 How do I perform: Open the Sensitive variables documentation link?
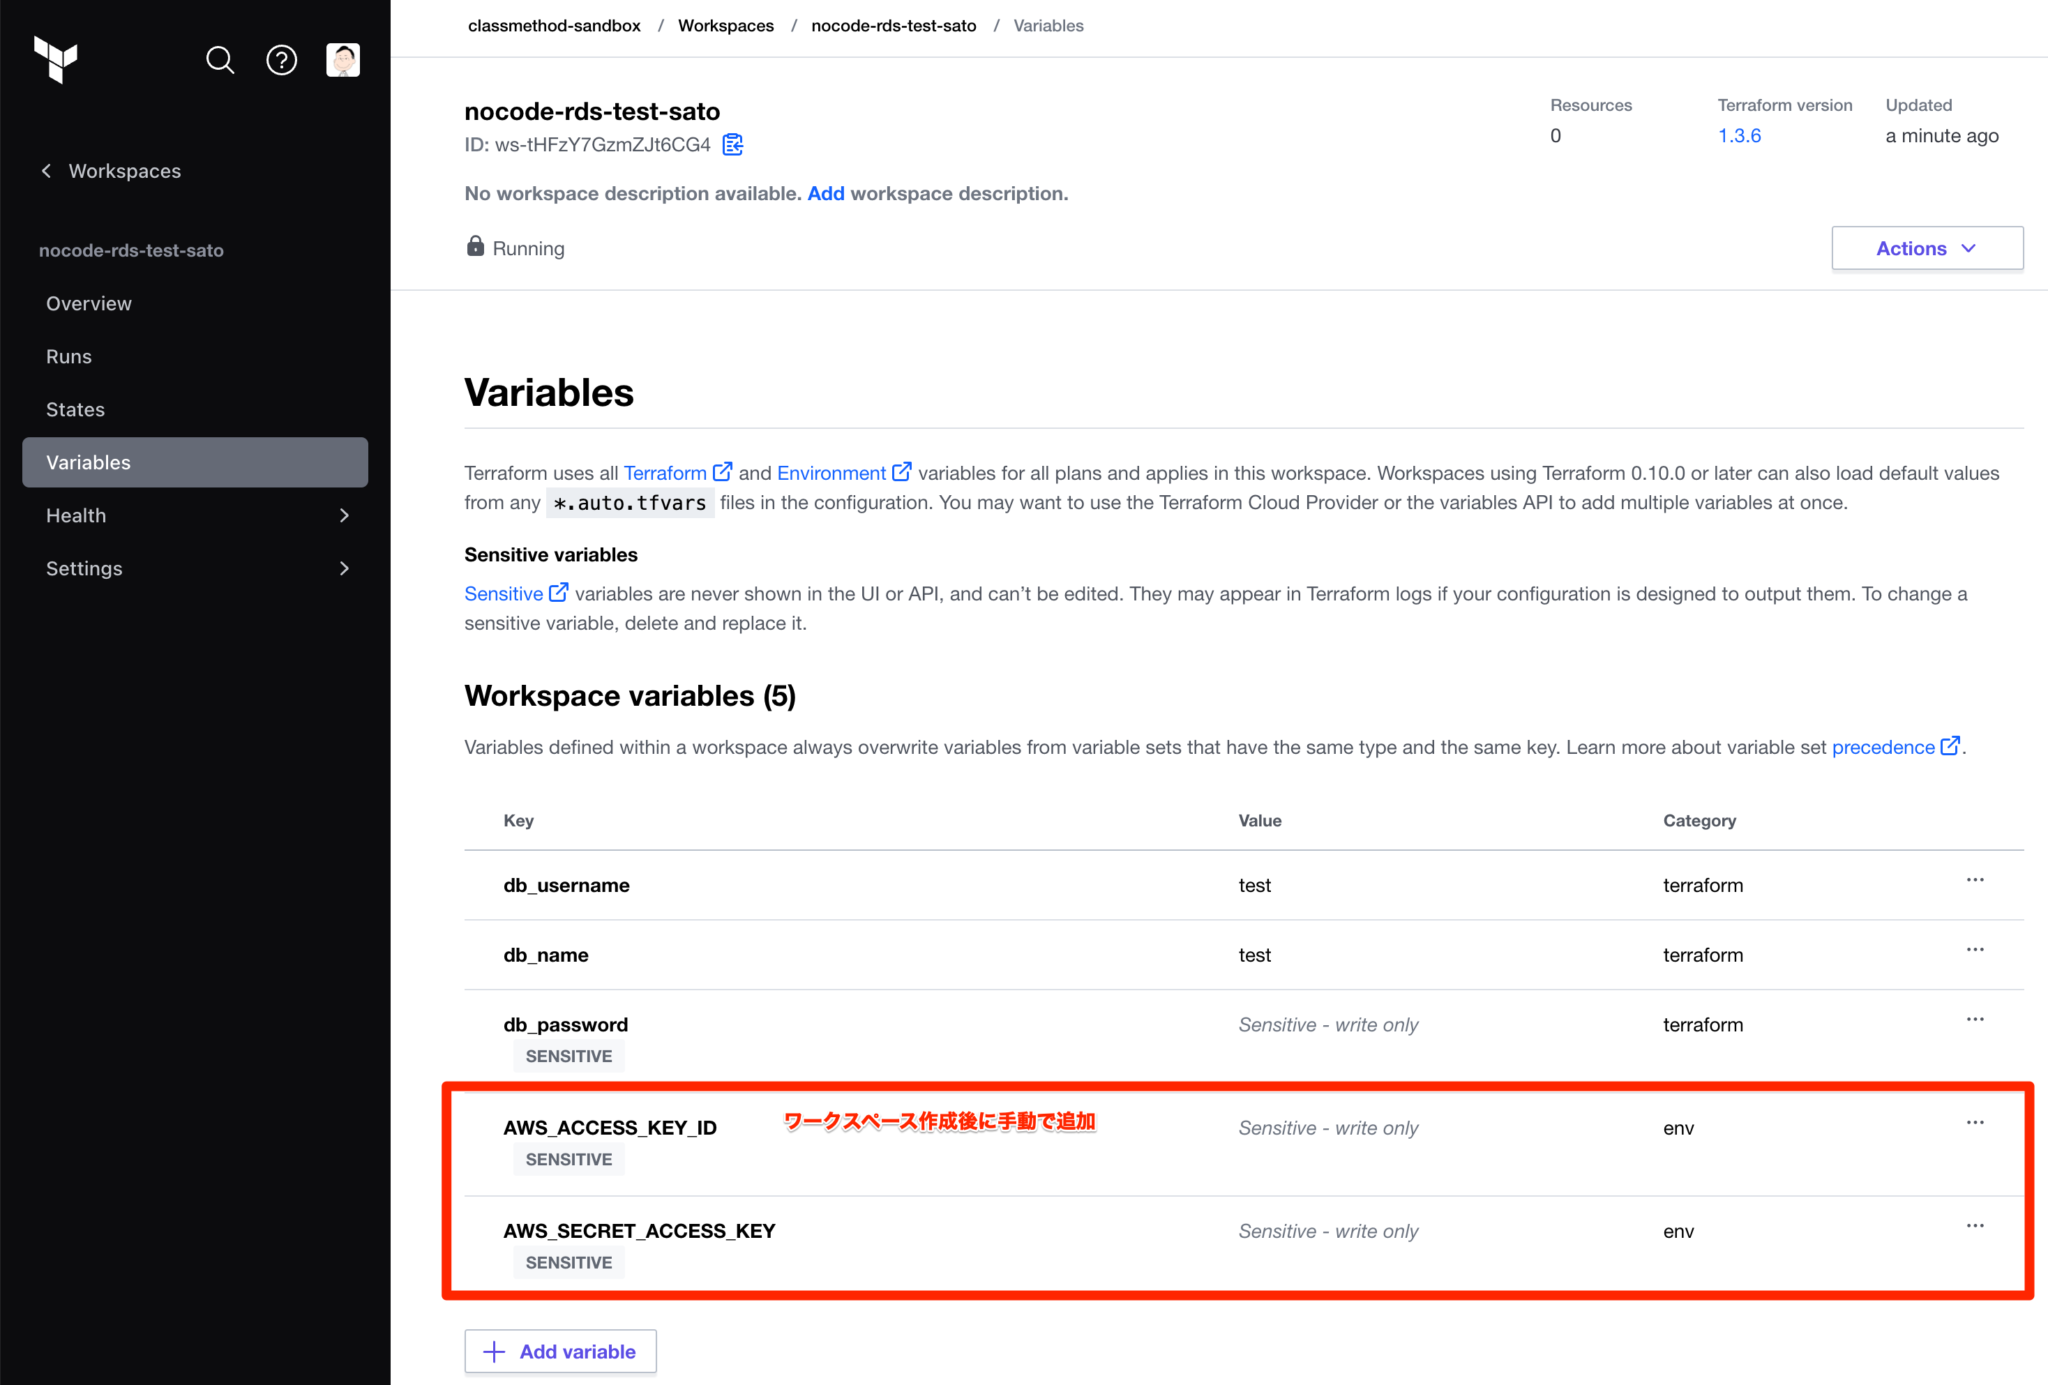(504, 593)
